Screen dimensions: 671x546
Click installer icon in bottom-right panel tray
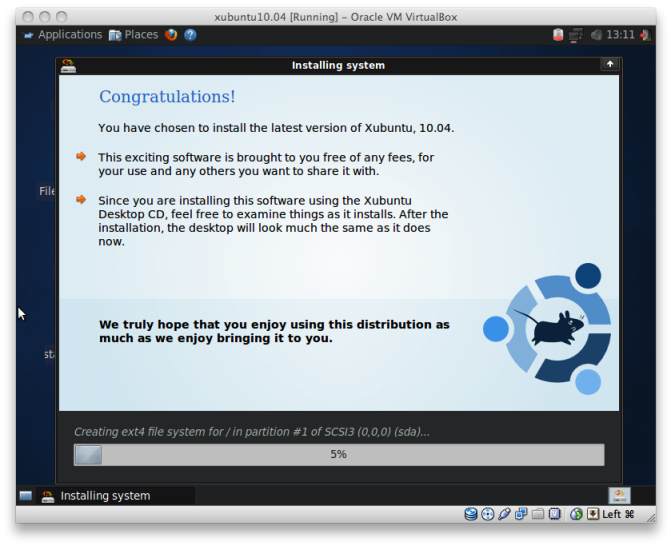[x=619, y=496]
